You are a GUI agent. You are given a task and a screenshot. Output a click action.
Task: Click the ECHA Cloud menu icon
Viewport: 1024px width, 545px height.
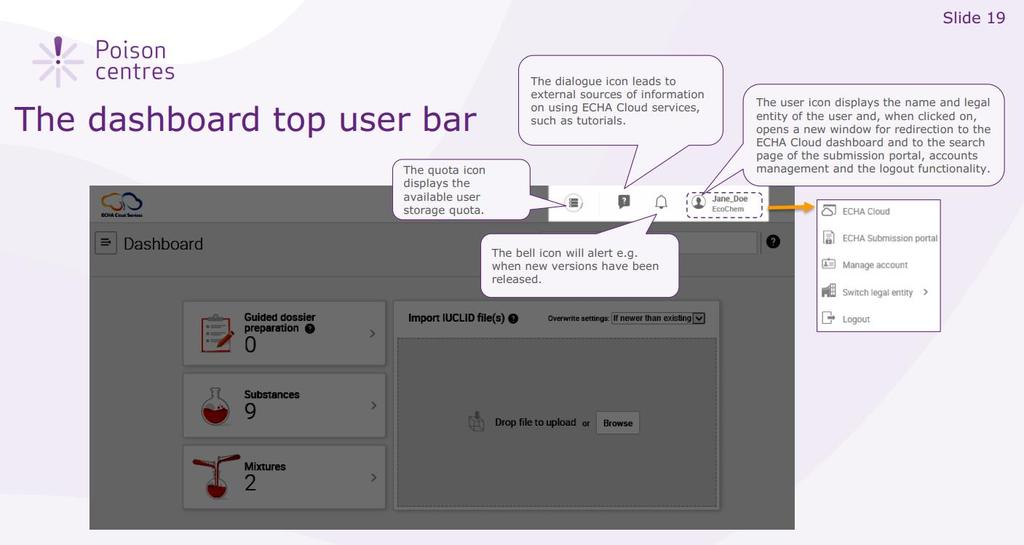coord(828,210)
